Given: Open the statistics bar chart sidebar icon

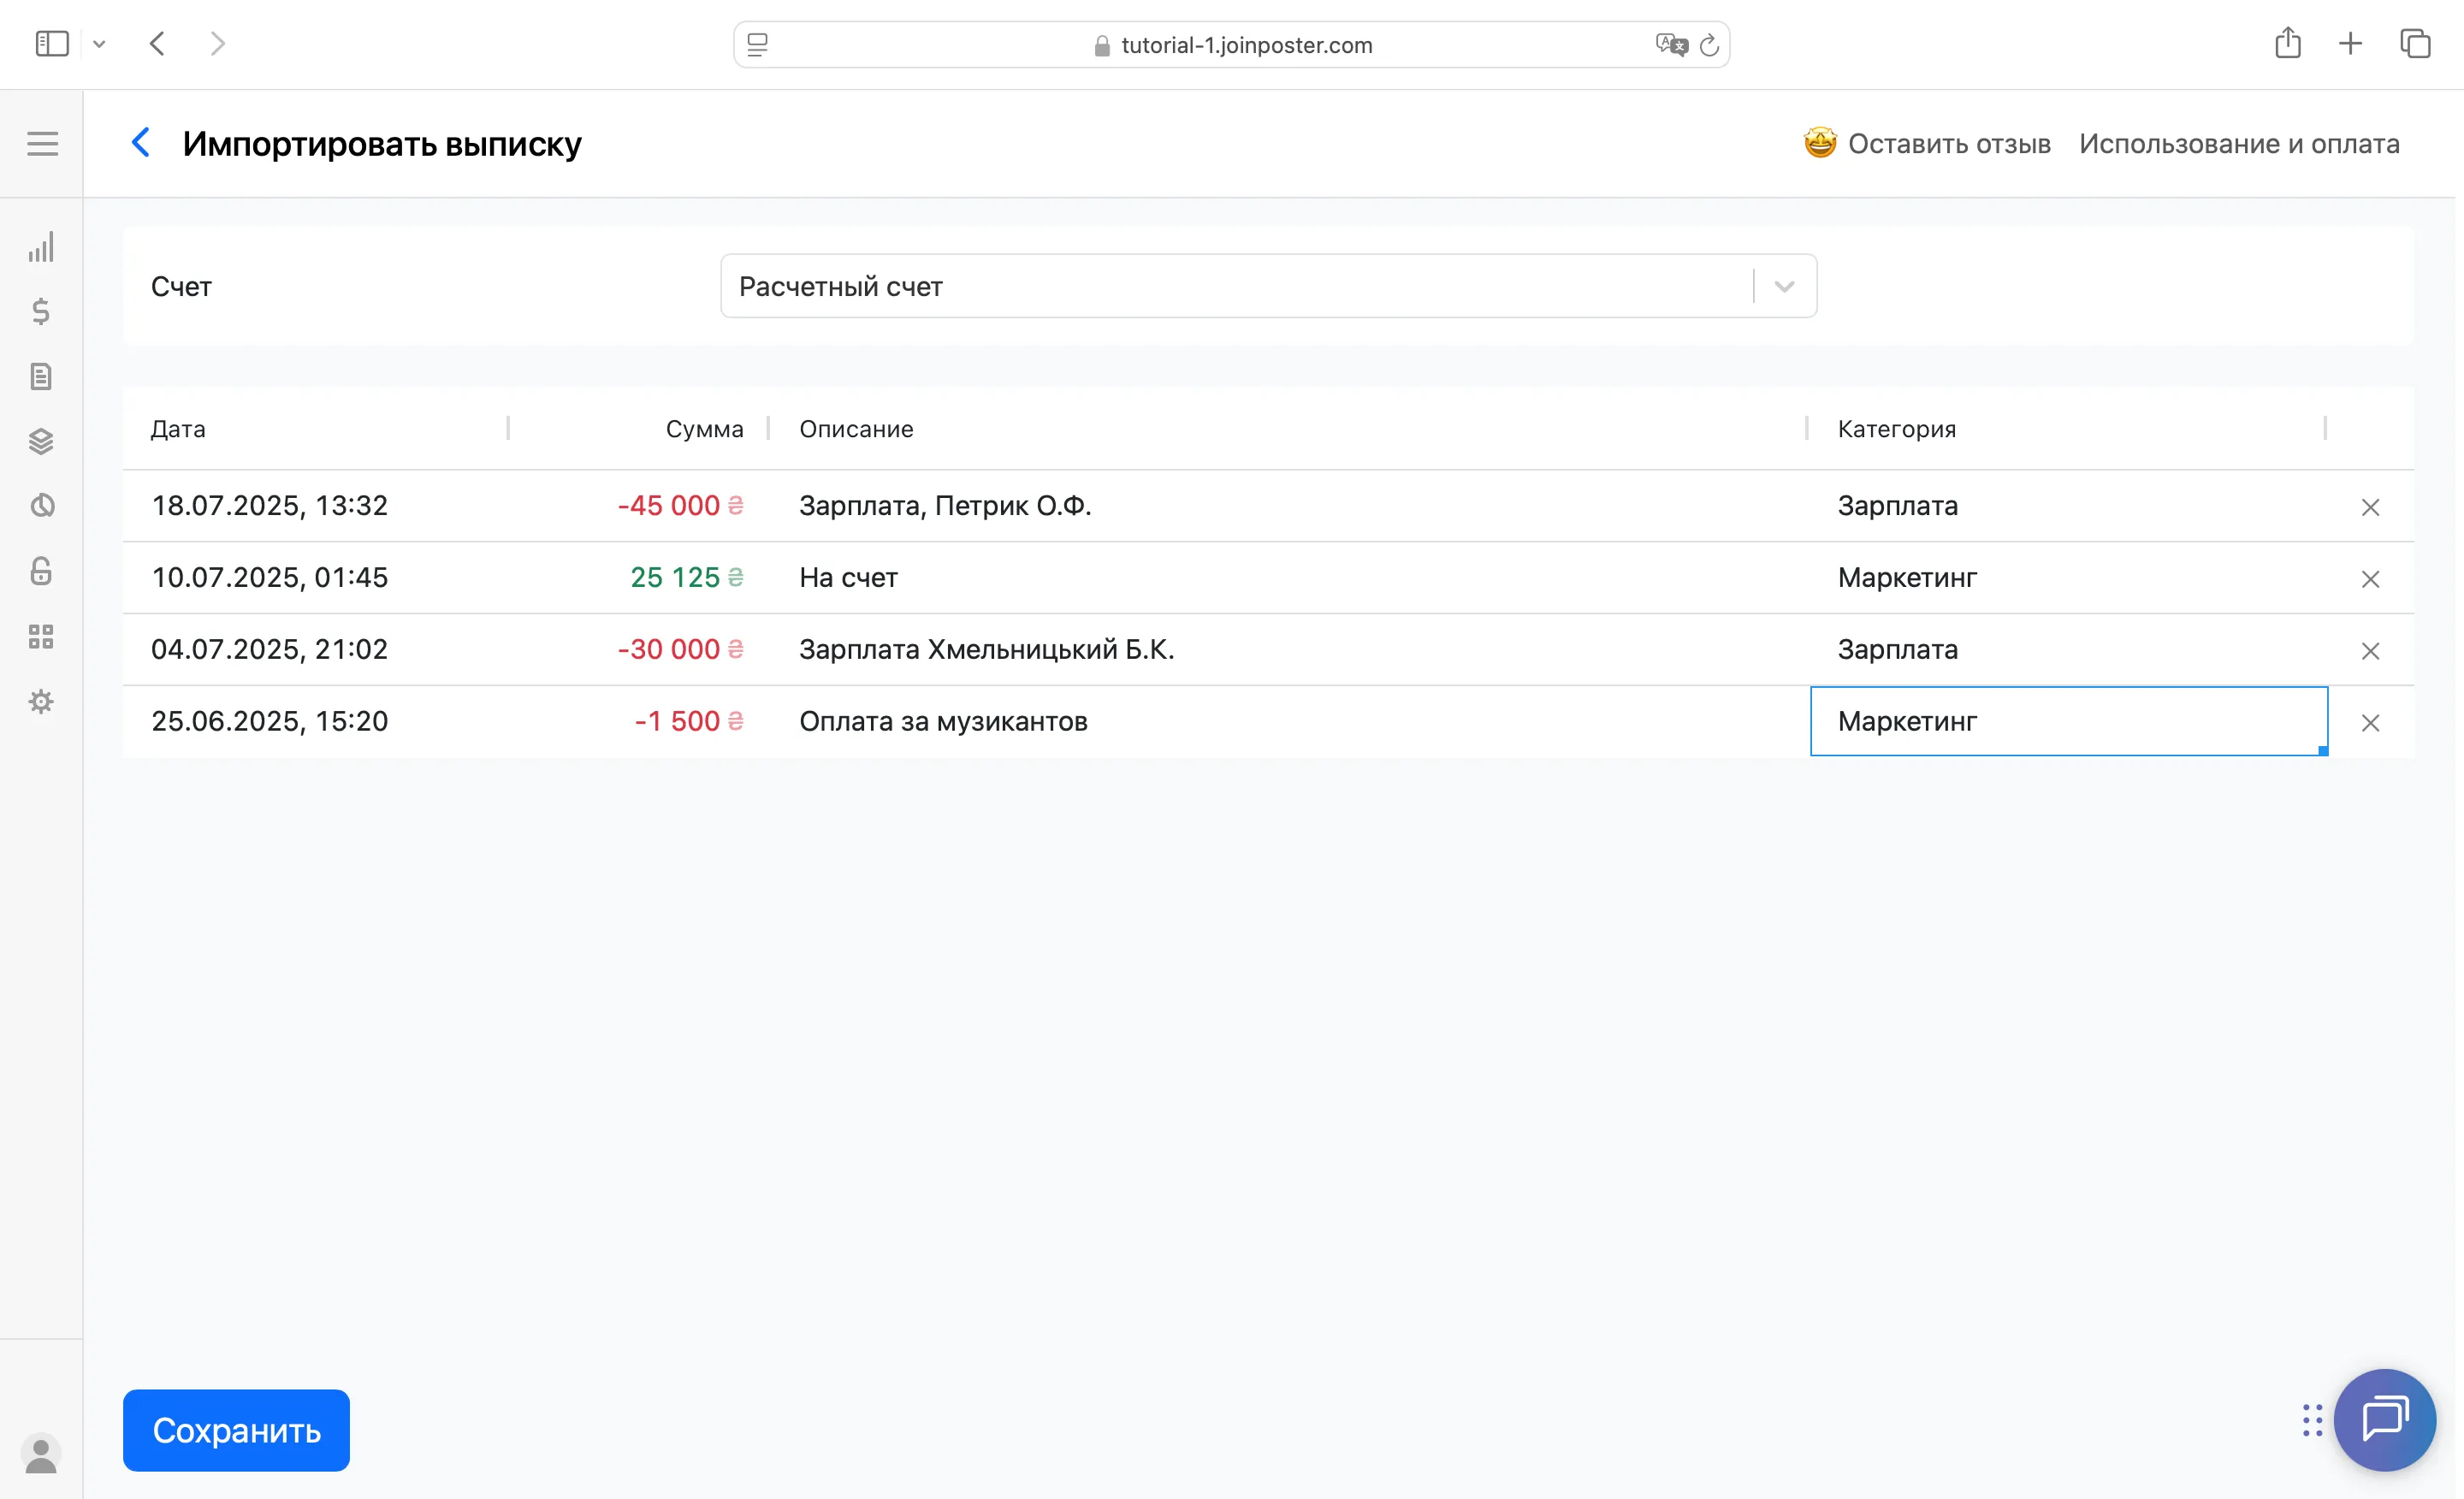Looking at the screenshot, I should click(41, 247).
